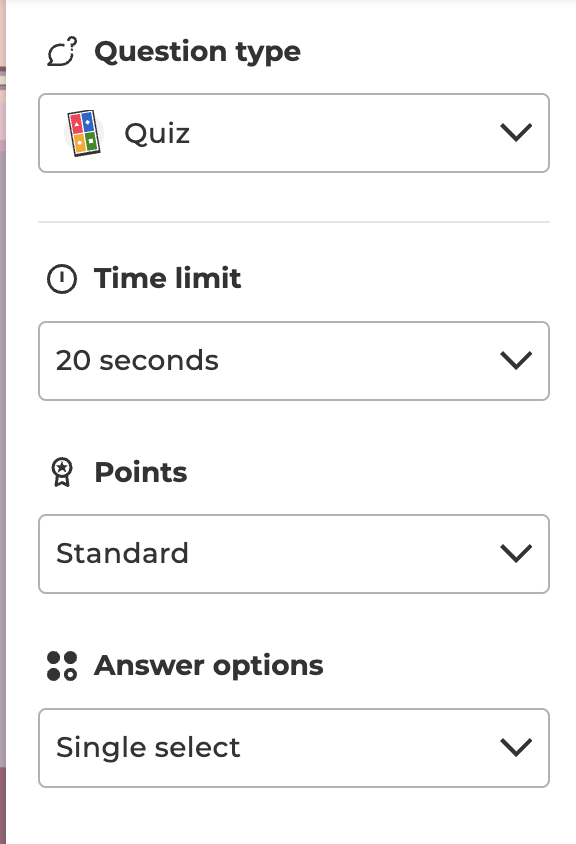This screenshot has height=844, width=576.
Task: Click the Question type speech bubble icon
Action: [62, 51]
